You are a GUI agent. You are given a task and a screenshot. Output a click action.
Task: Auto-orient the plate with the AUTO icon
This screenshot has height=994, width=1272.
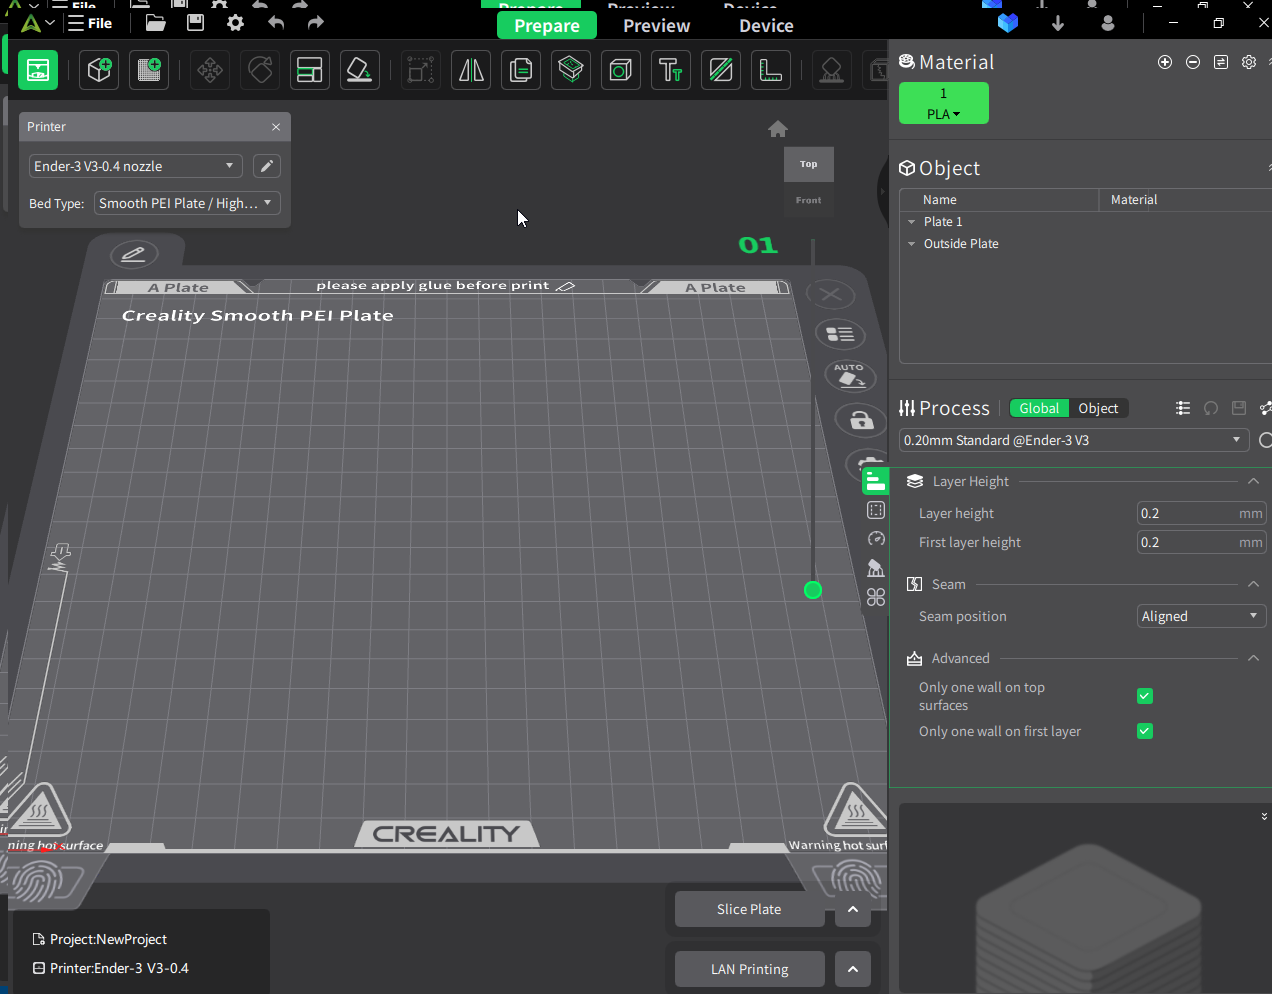[x=849, y=376]
